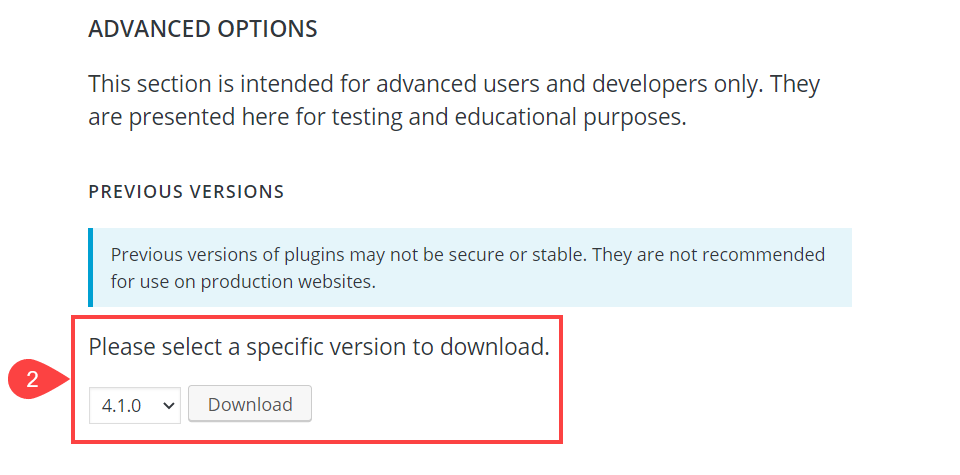Click the Download button
The width and height of the screenshot is (960, 475).
tap(250, 404)
